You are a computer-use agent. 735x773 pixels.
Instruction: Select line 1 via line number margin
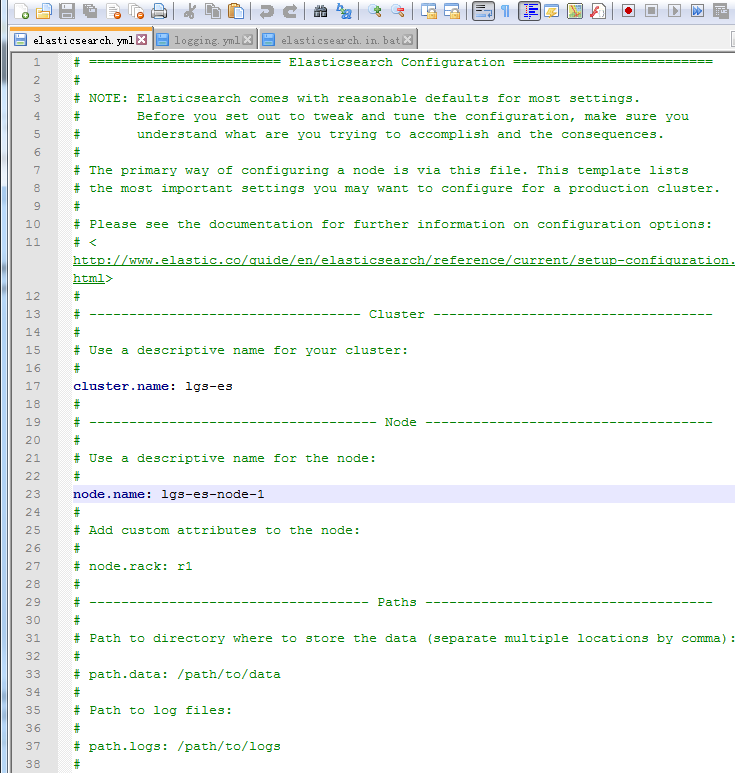tap(36, 62)
